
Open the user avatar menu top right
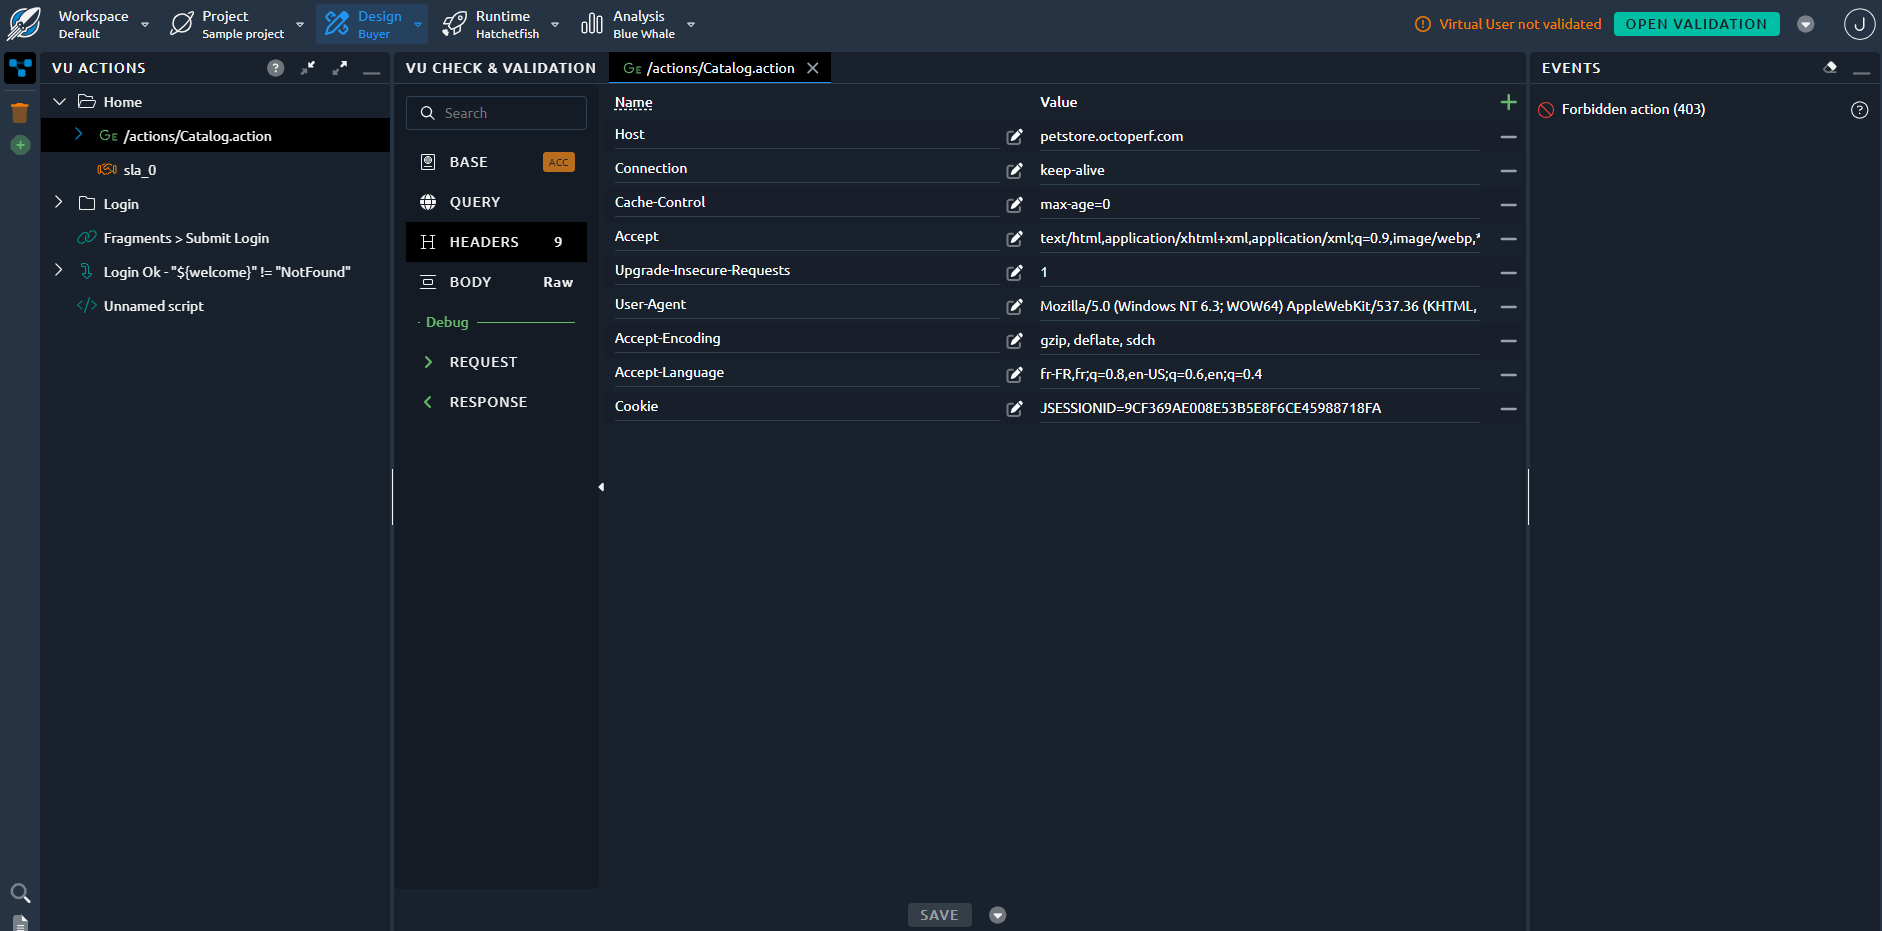coord(1859,23)
